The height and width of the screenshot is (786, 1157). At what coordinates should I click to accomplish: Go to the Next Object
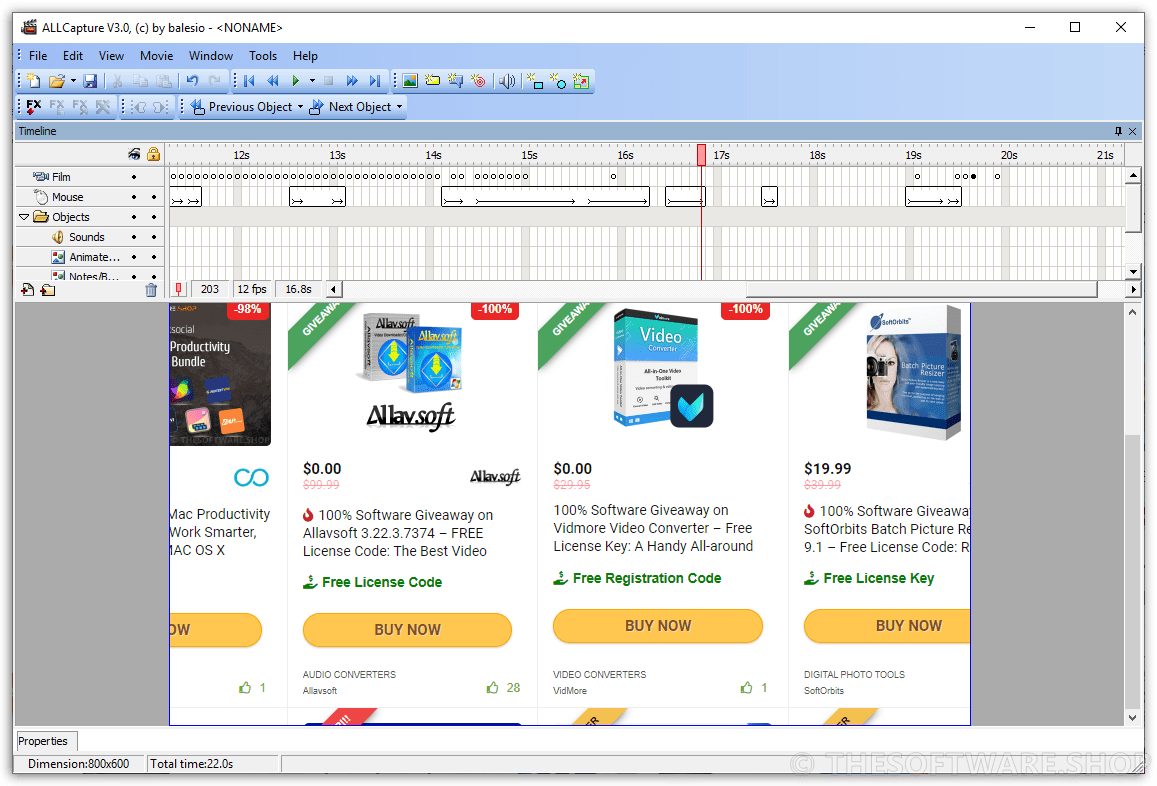[350, 106]
